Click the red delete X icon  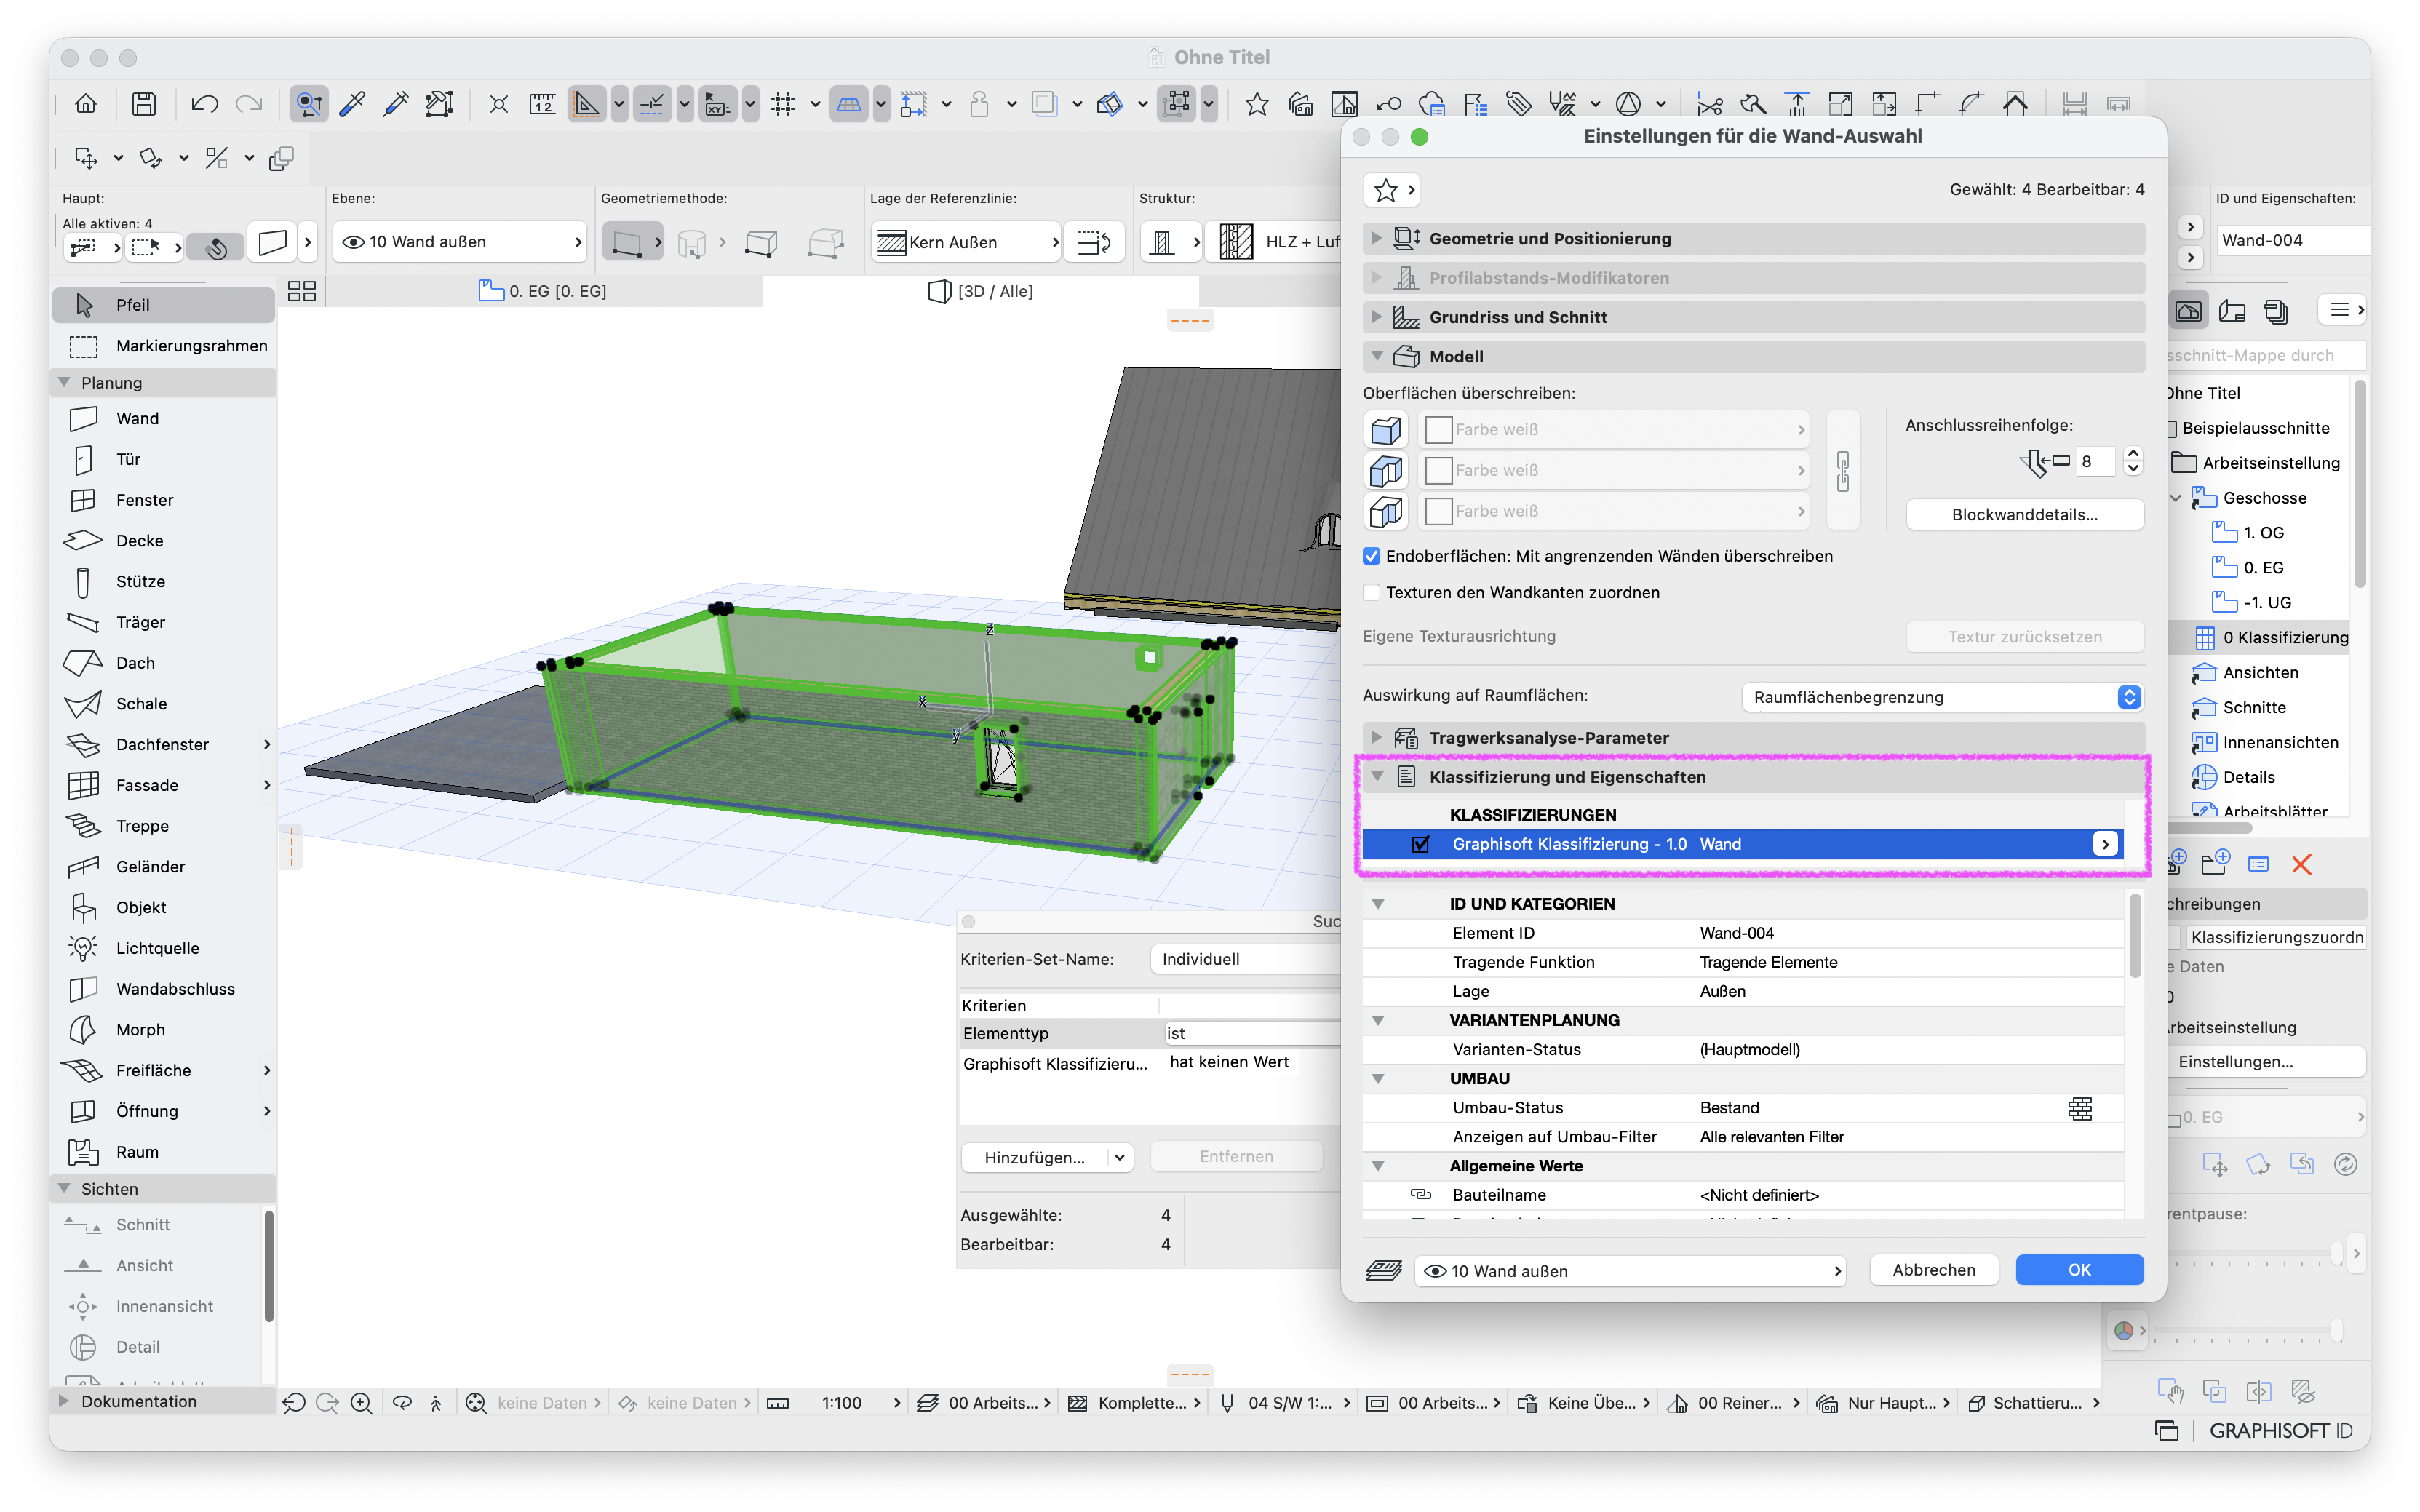(x=2301, y=864)
